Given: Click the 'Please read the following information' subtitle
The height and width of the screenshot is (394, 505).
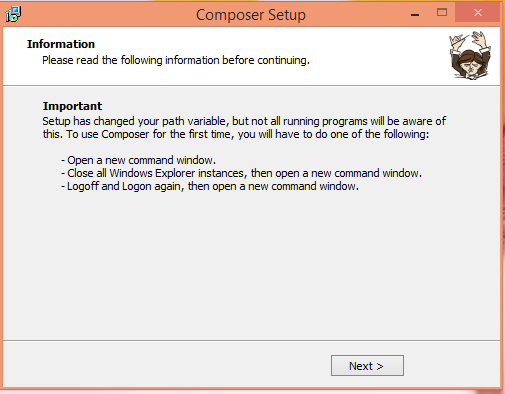Looking at the screenshot, I should point(176,60).
